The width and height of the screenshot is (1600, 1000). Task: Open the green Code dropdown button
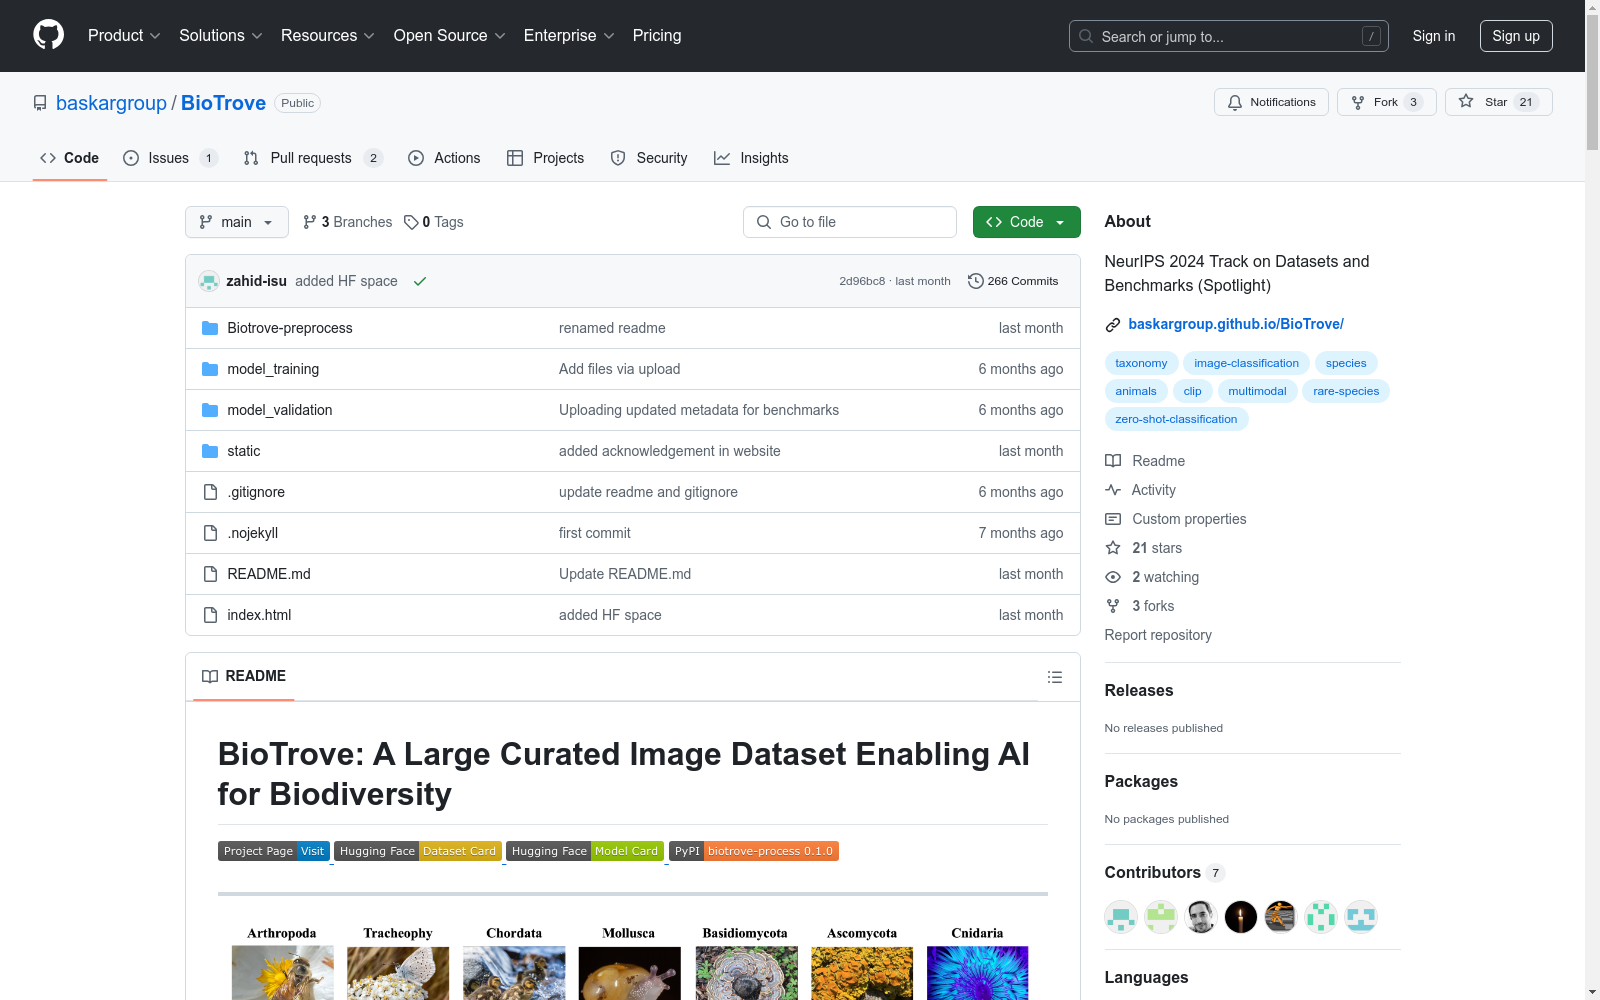coord(1026,222)
